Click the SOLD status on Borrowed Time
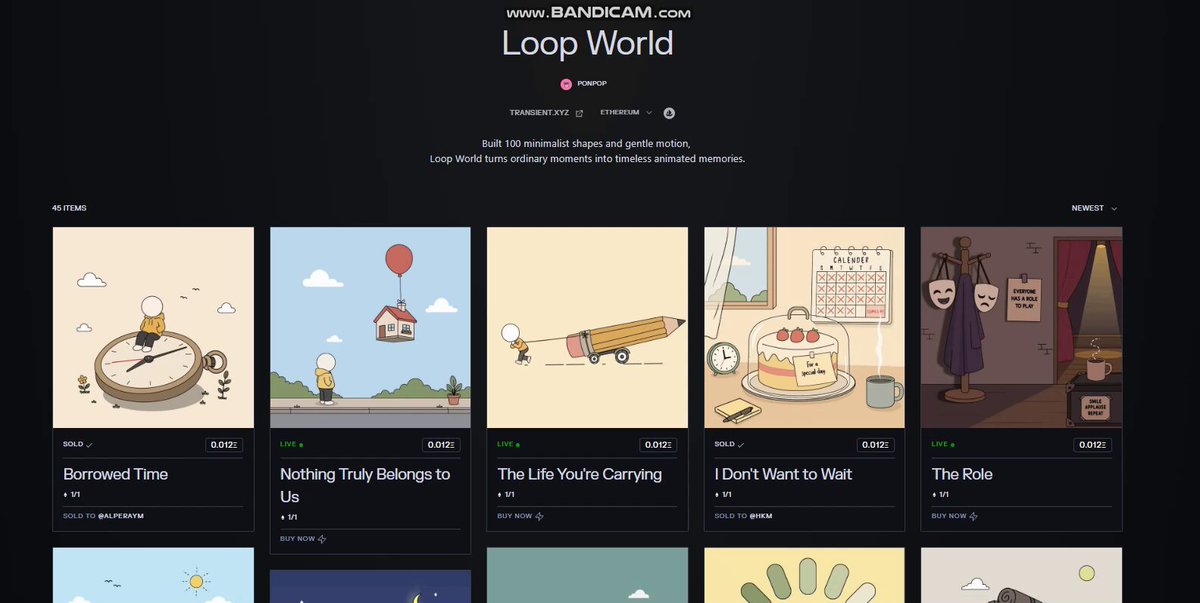 pyautogui.click(x=78, y=444)
